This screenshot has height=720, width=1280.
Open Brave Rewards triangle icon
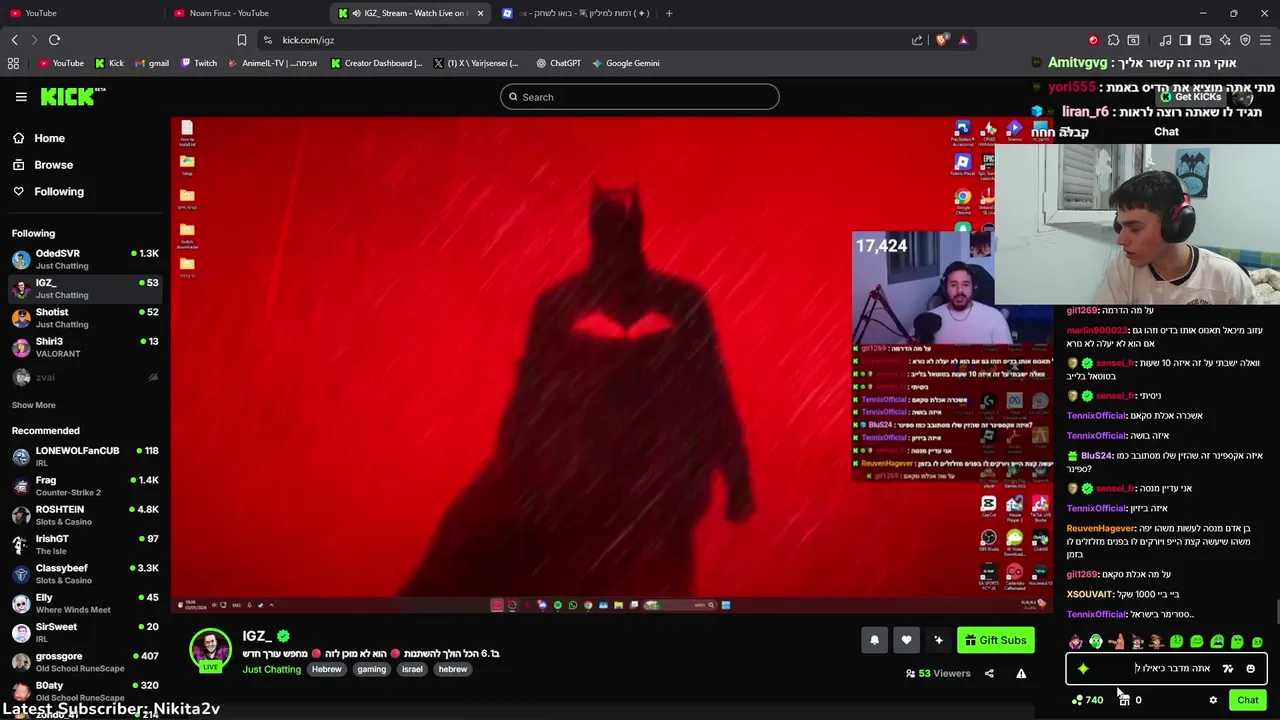963,40
